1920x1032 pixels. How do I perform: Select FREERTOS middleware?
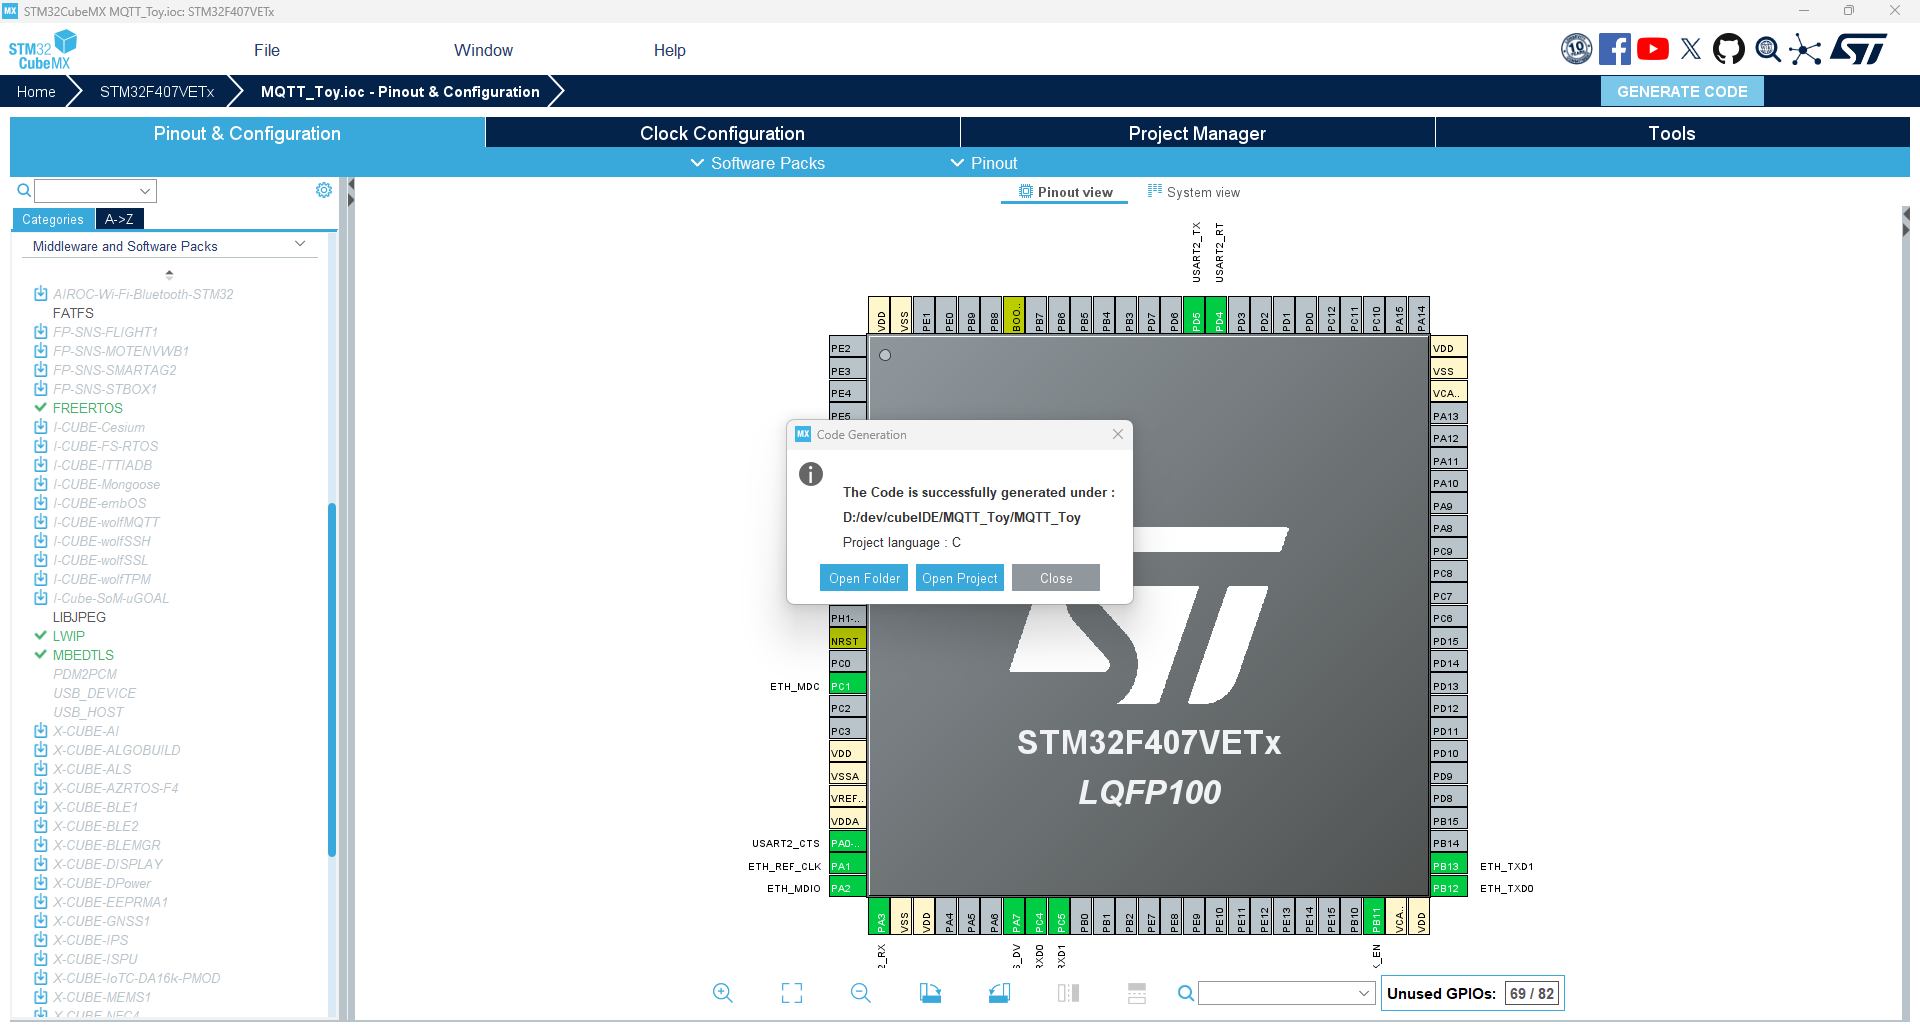click(87, 408)
